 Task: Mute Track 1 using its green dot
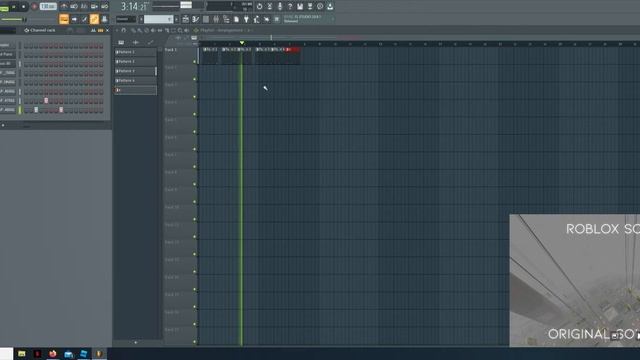click(195, 62)
